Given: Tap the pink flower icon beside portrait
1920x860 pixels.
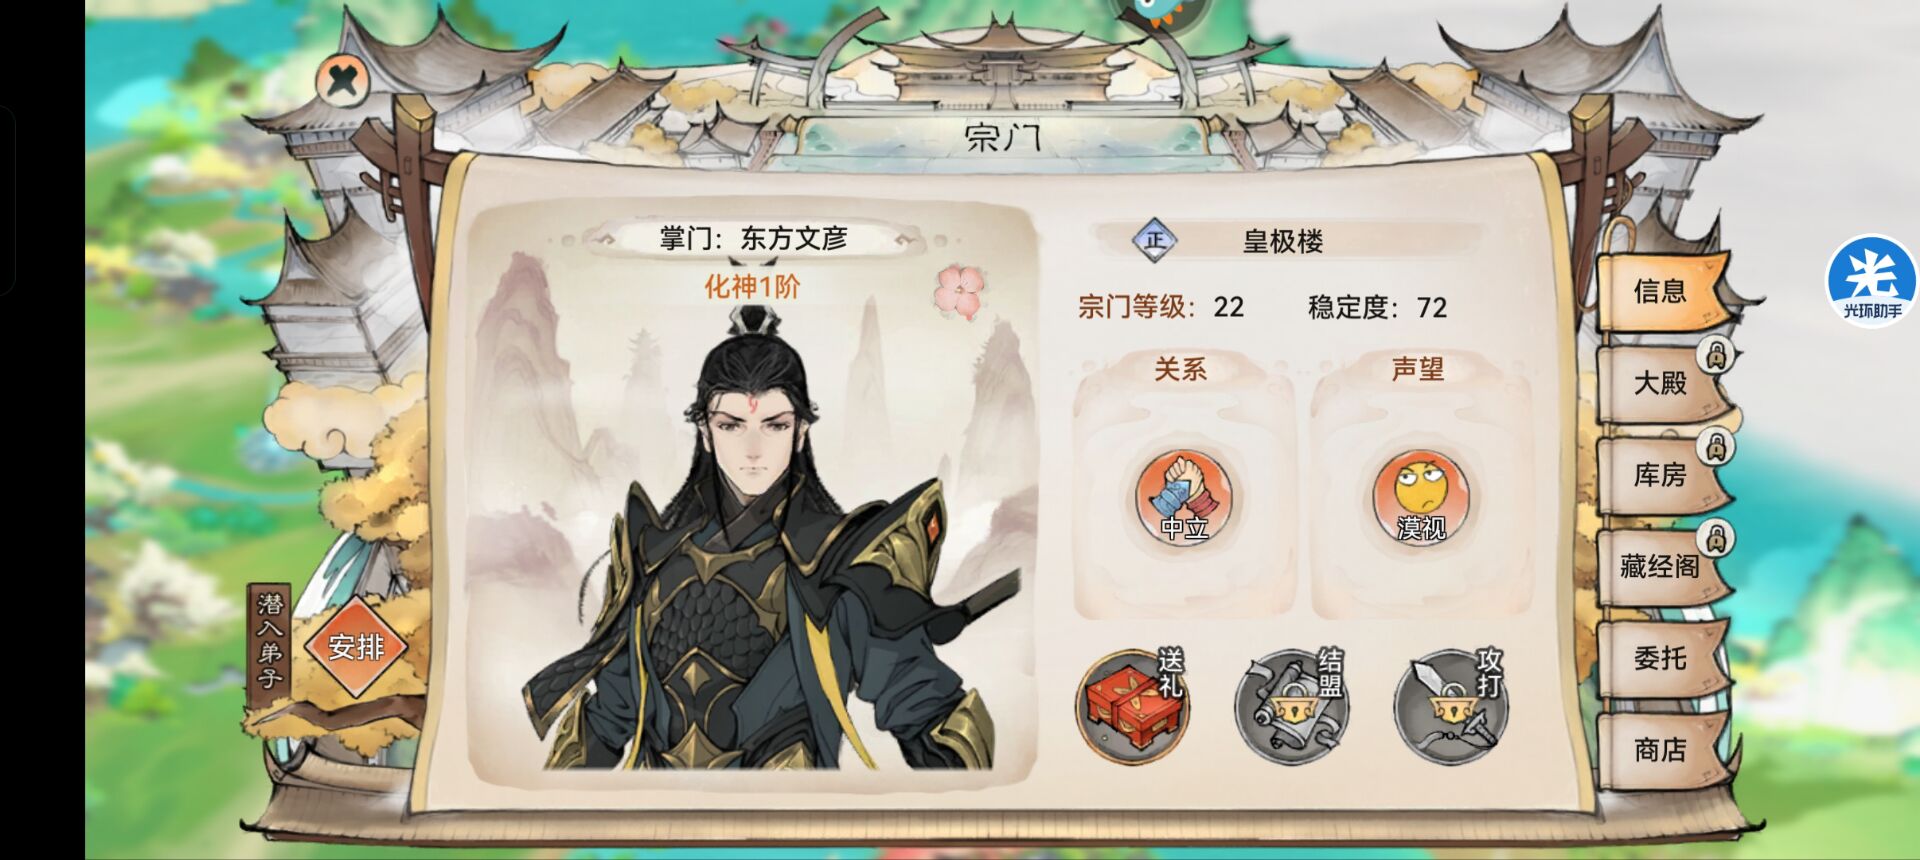Looking at the screenshot, I should click(x=961, y=292).
